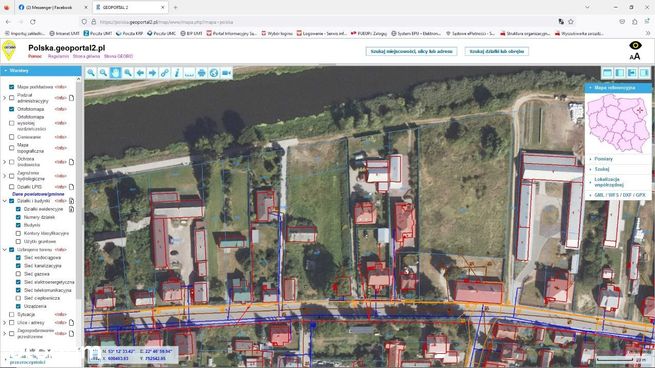Click the video camera toolbar icon
The height and width of the screenshot is (368, 655).
point(226,73)
